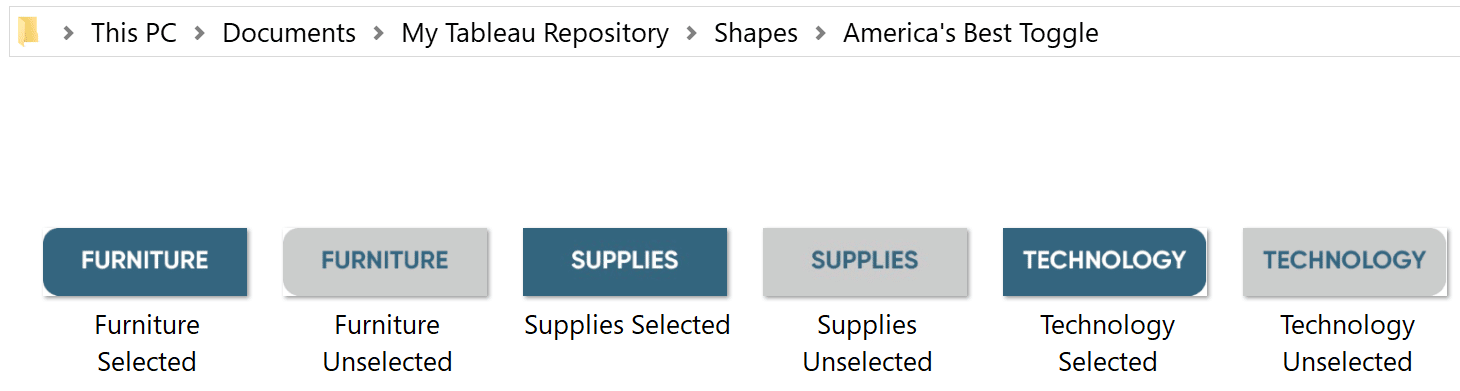Screen dimensions: 1460x391
Task: Select the Furniture Selected thumbnail image
Action: click(x=145, y=262)
